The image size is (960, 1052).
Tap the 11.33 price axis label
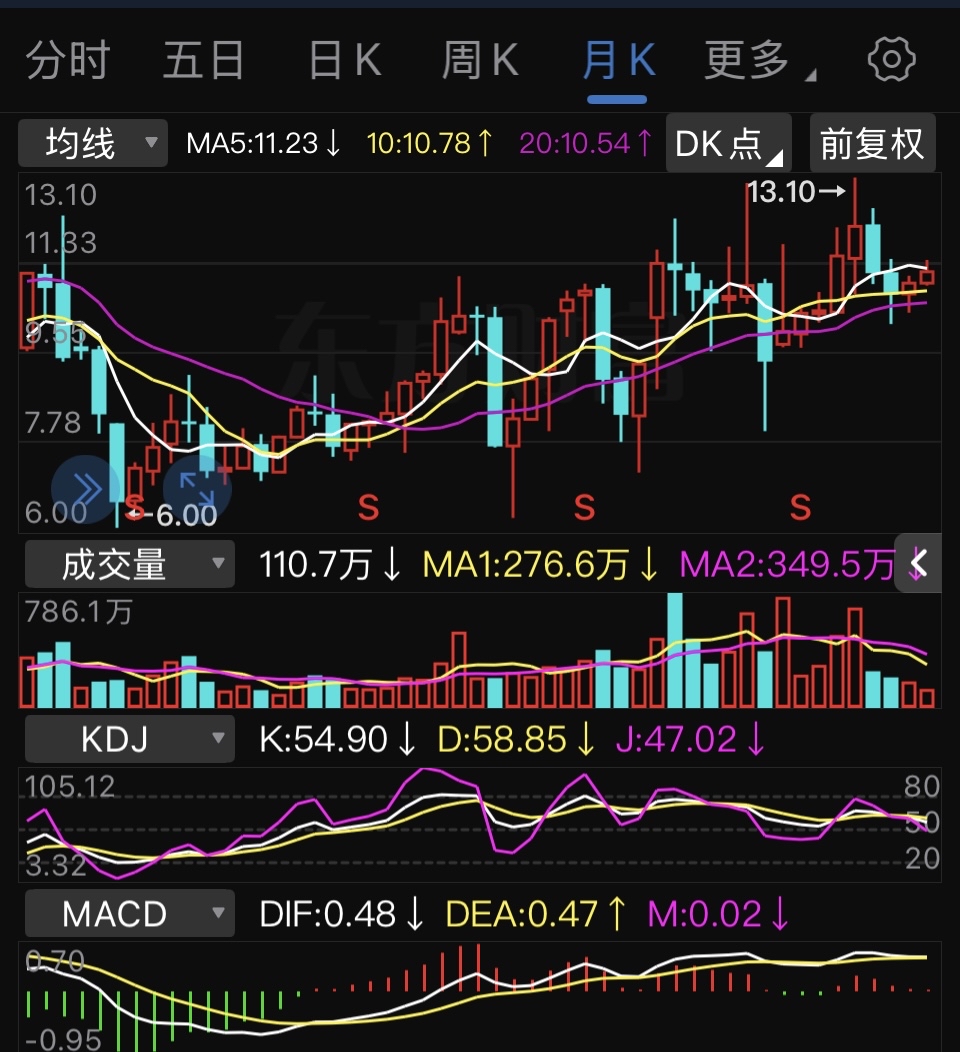(60, 242)
